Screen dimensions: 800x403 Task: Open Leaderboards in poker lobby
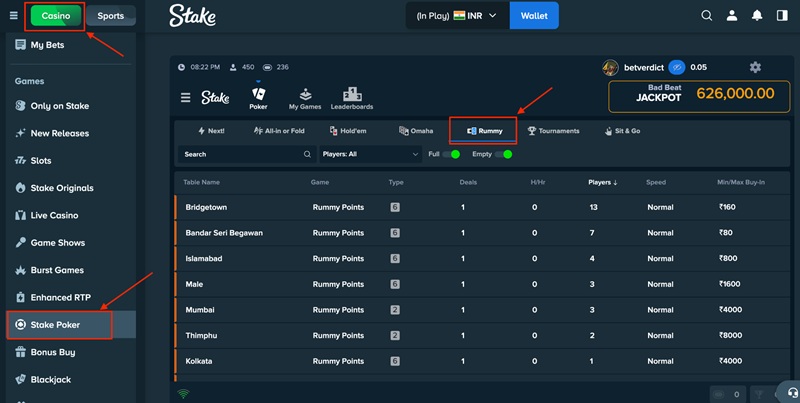[352, 98]
